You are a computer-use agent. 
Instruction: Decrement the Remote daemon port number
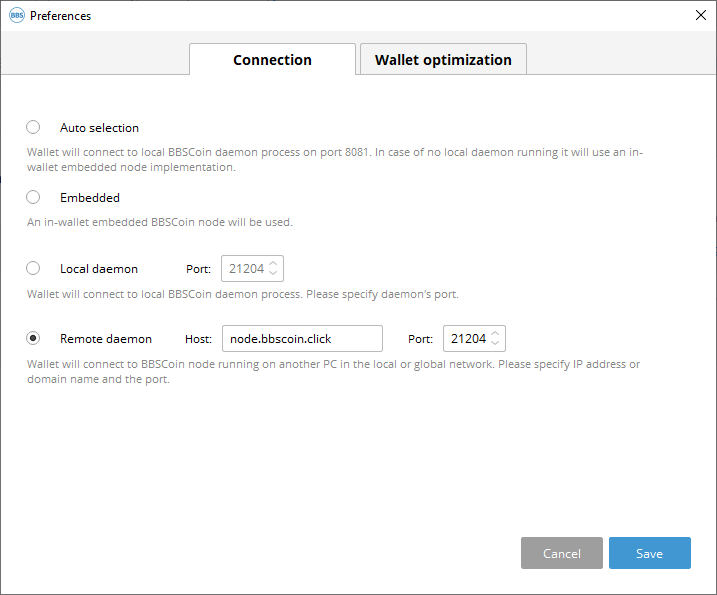[x=495, y=343]
